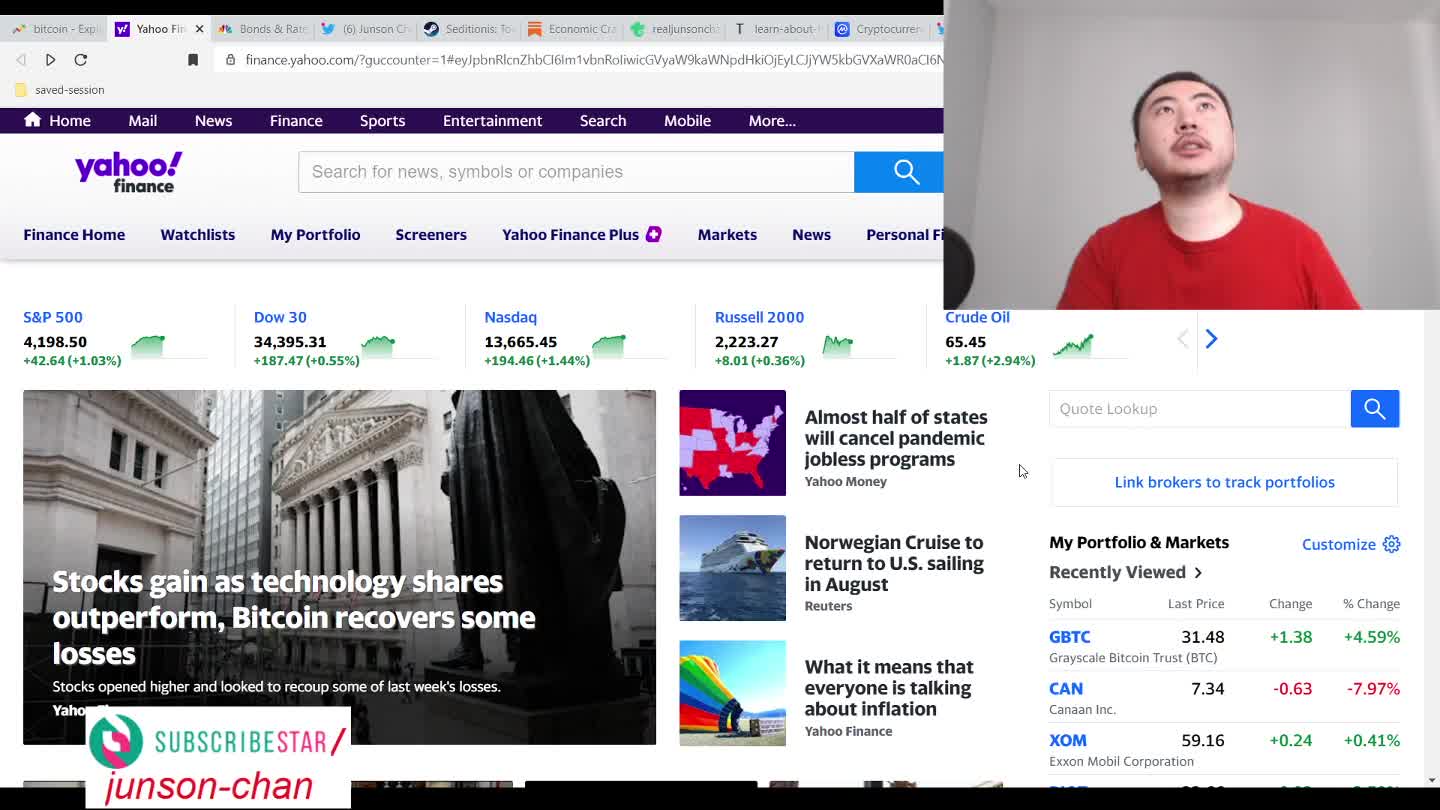Read 'What it means that everyone is talking about inflation'
Viewport: 1440px width, 810px height.
888,688
